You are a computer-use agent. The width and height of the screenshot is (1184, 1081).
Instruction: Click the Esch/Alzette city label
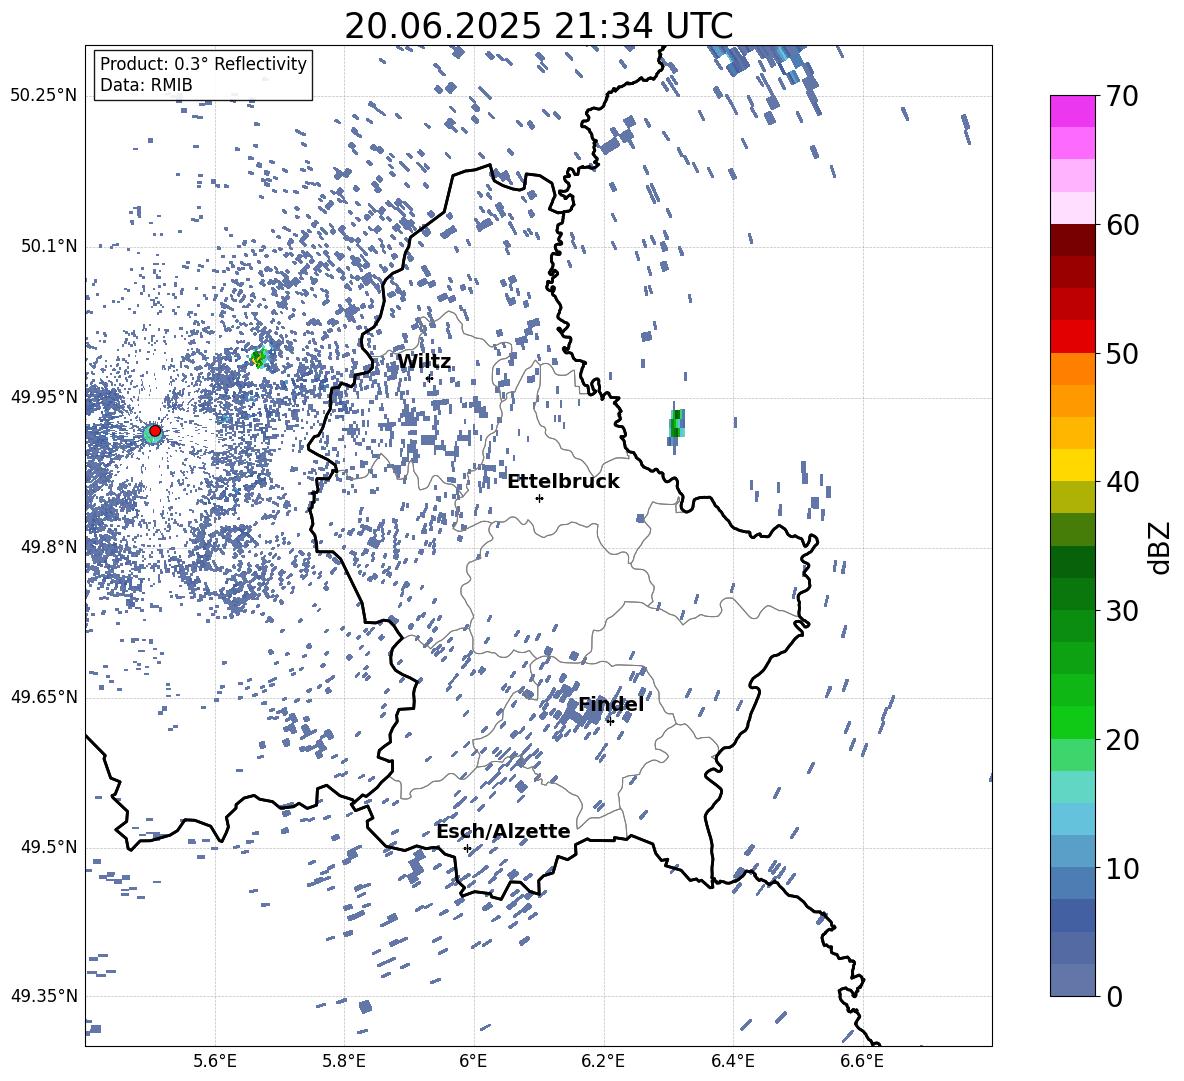coord(503,831)
